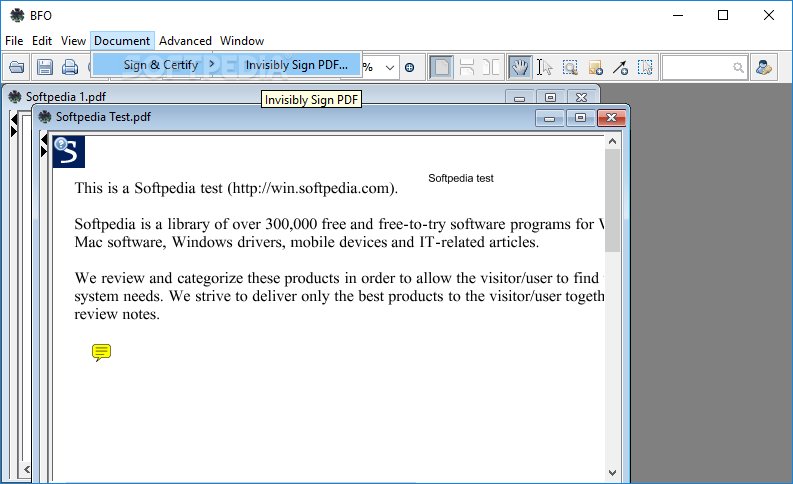Click the toolbar search field
The height and width of the screenshot is (484, 793).
pyautogui.click(x=703, y=67)
